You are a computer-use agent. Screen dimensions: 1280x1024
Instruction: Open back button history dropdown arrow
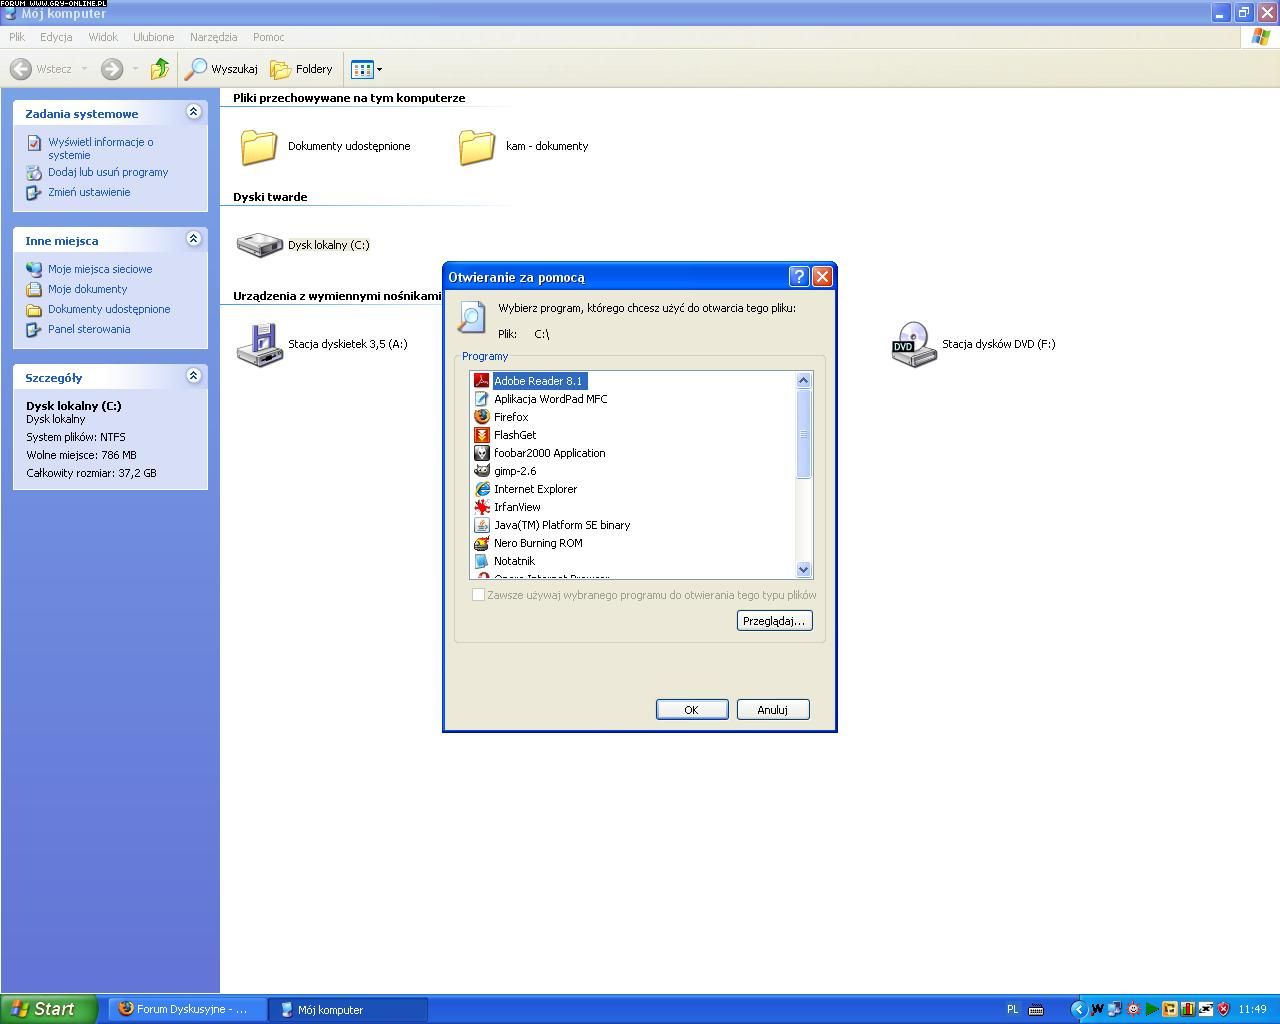tap(84, 69)
